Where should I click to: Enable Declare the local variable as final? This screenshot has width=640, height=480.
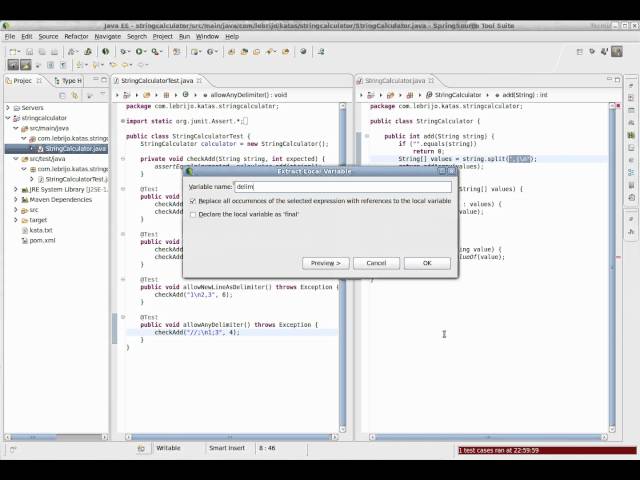point(193,214)
